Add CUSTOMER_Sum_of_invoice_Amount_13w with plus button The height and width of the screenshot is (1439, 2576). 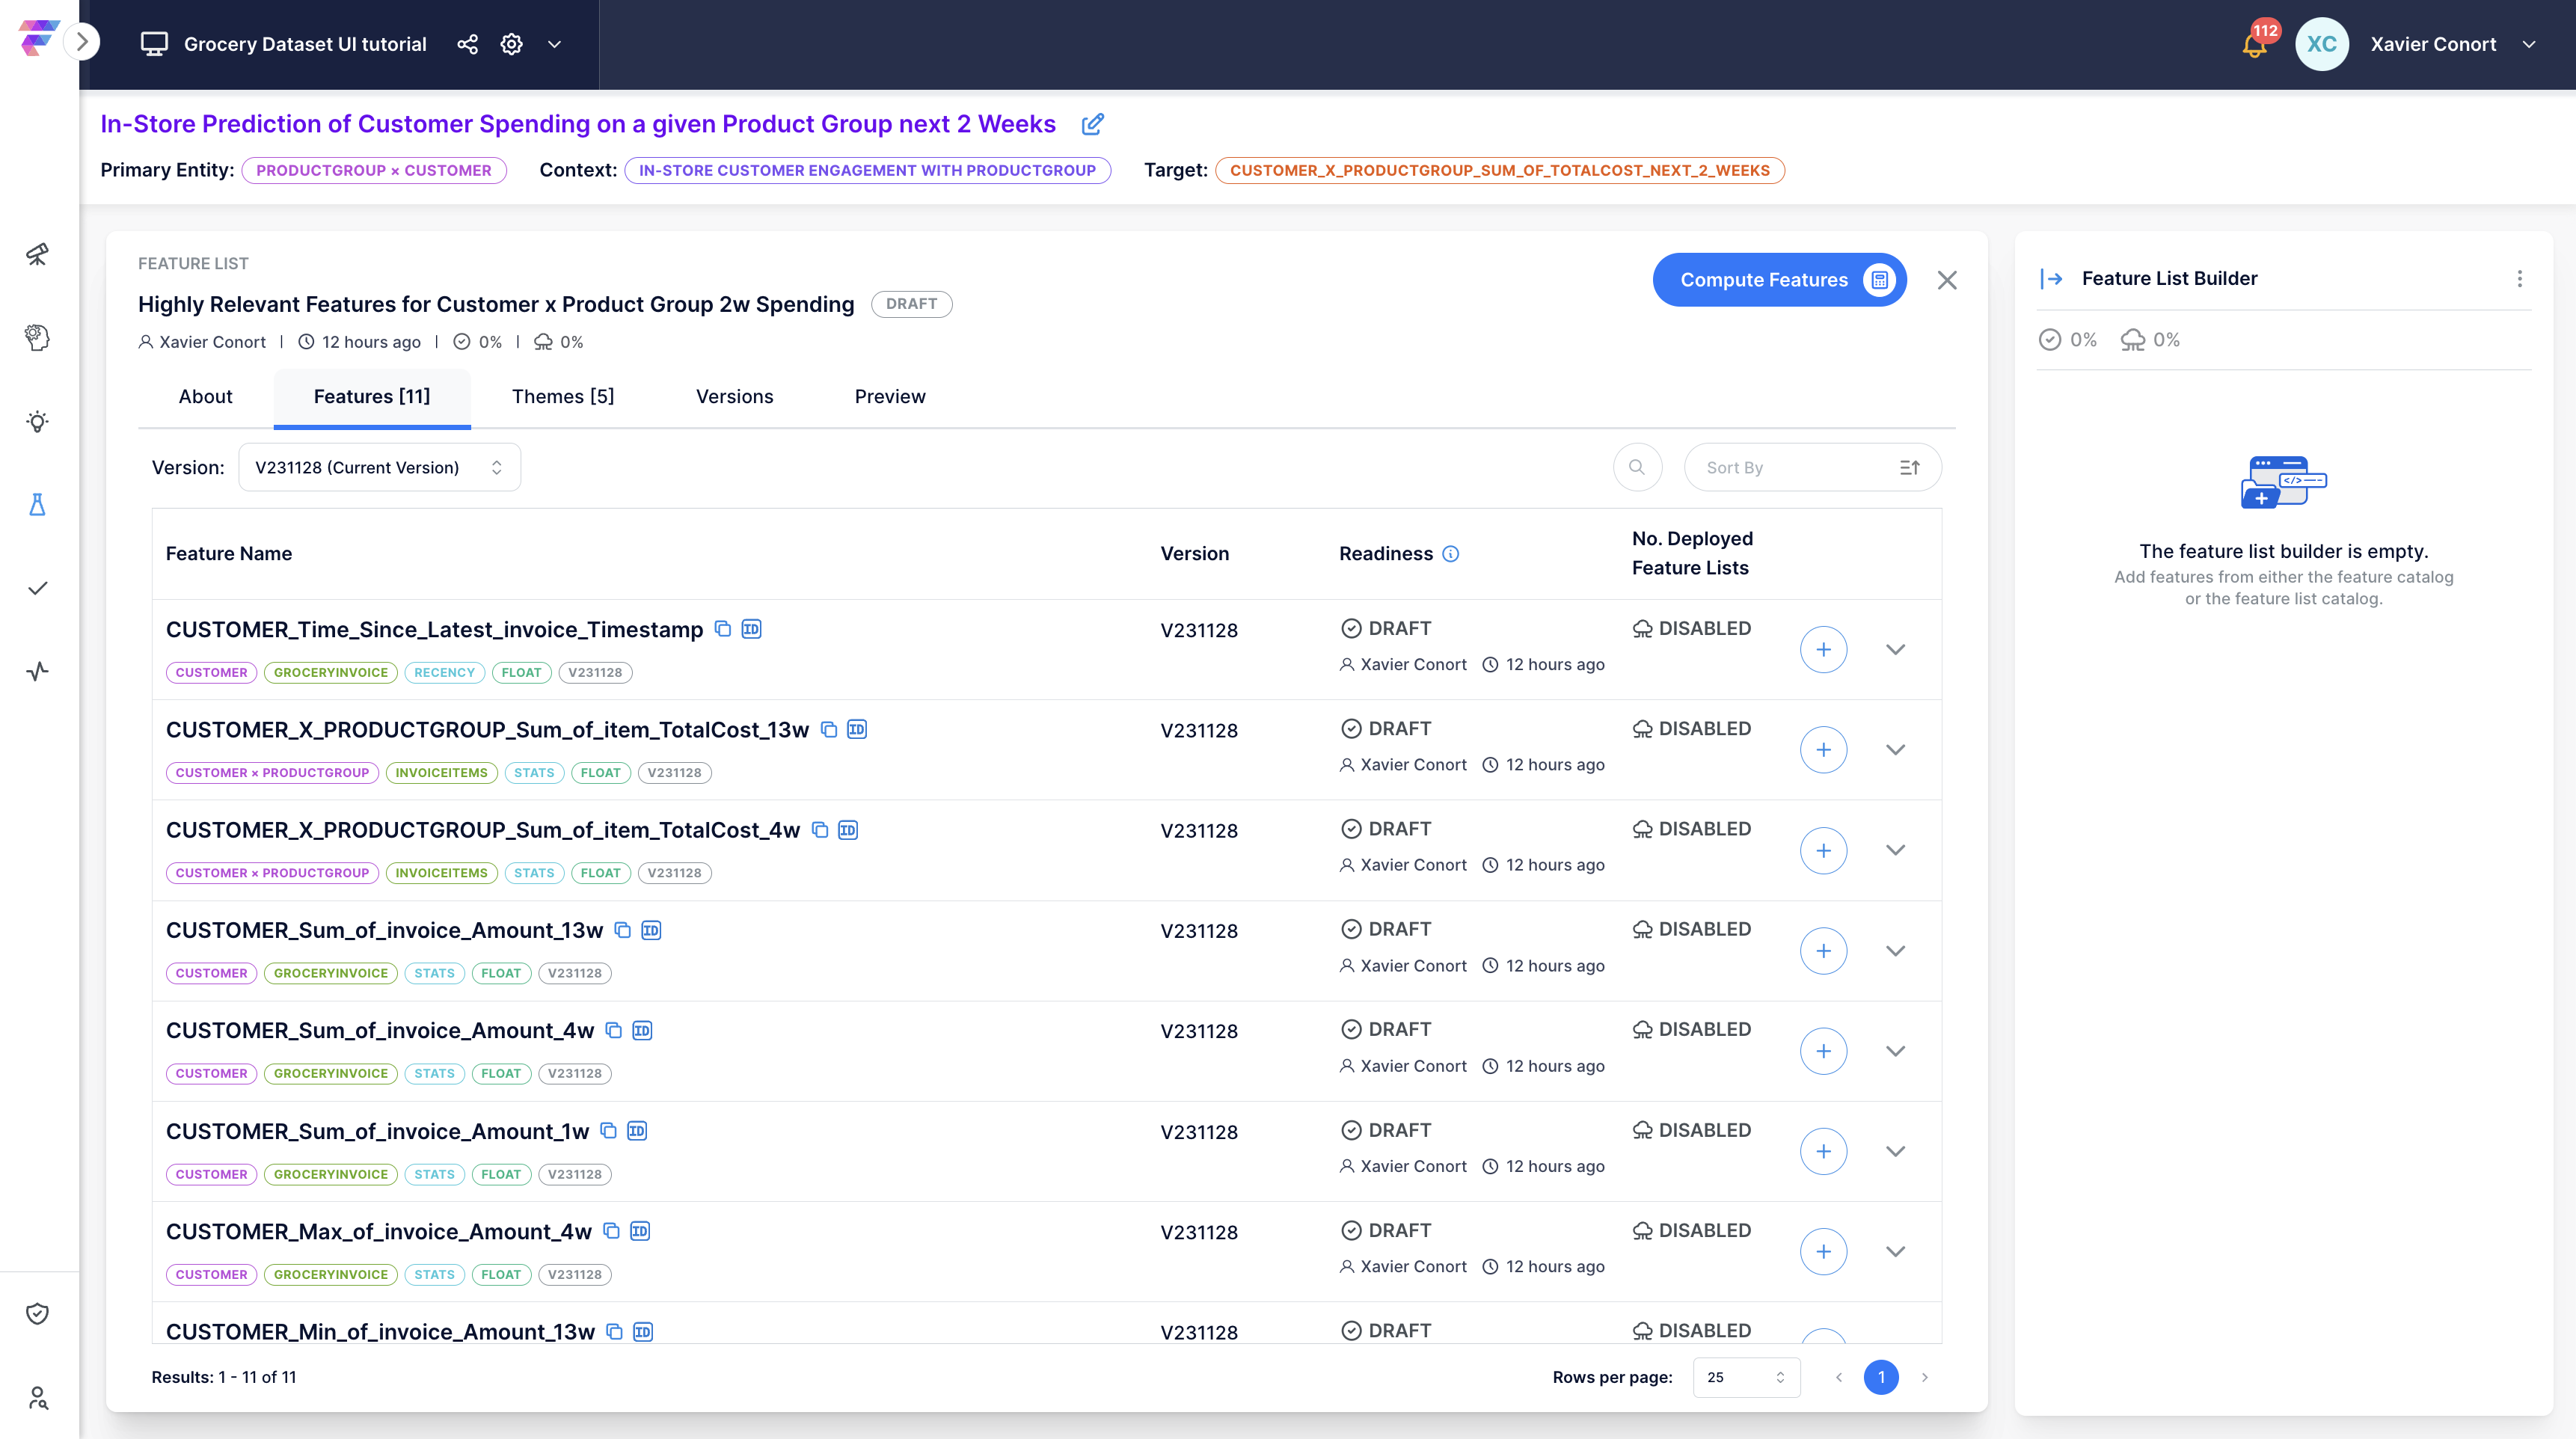(x=1823, y=951)
